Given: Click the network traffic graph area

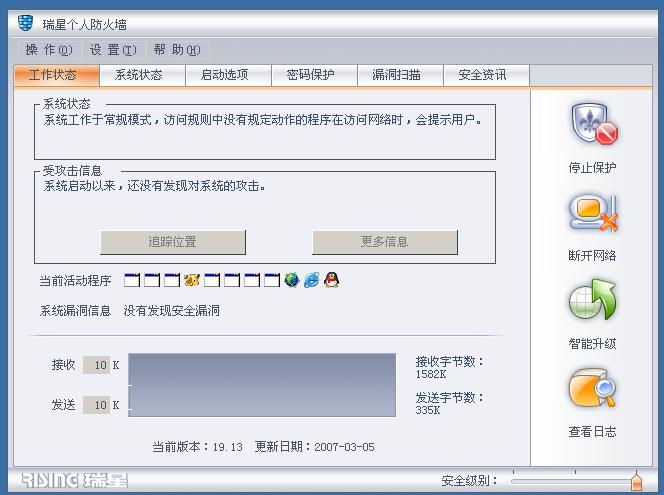Looking at the screenshot, I should pos(262,385).
